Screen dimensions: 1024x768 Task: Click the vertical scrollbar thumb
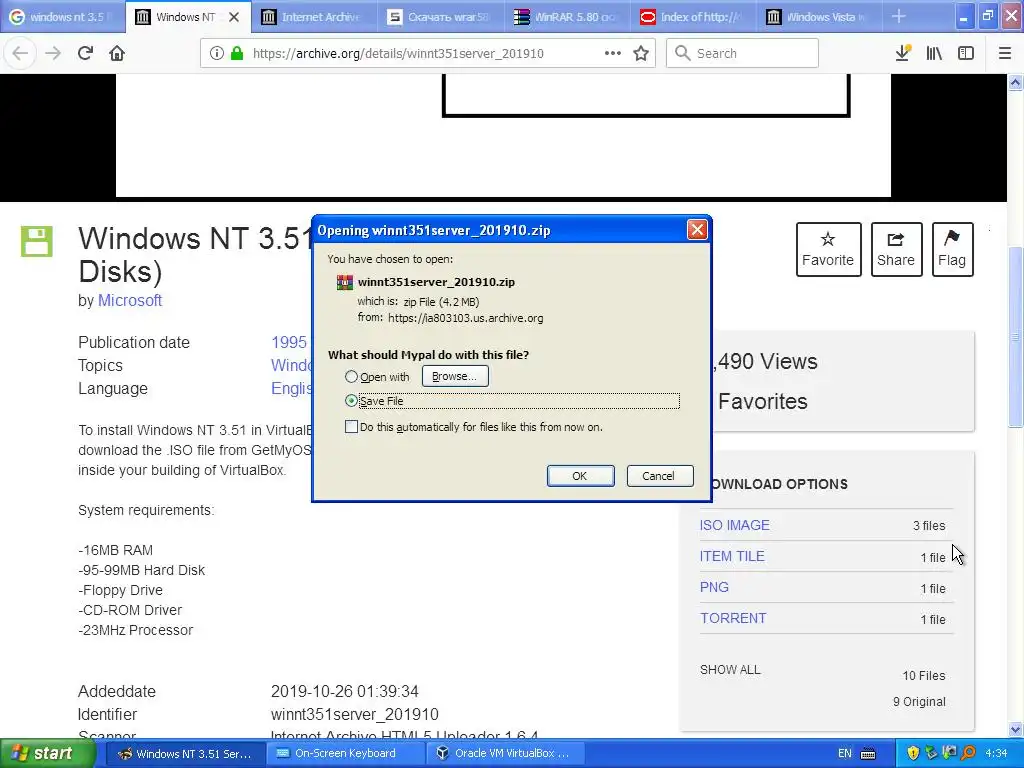pyautogui.click(x=1016, y=337)
